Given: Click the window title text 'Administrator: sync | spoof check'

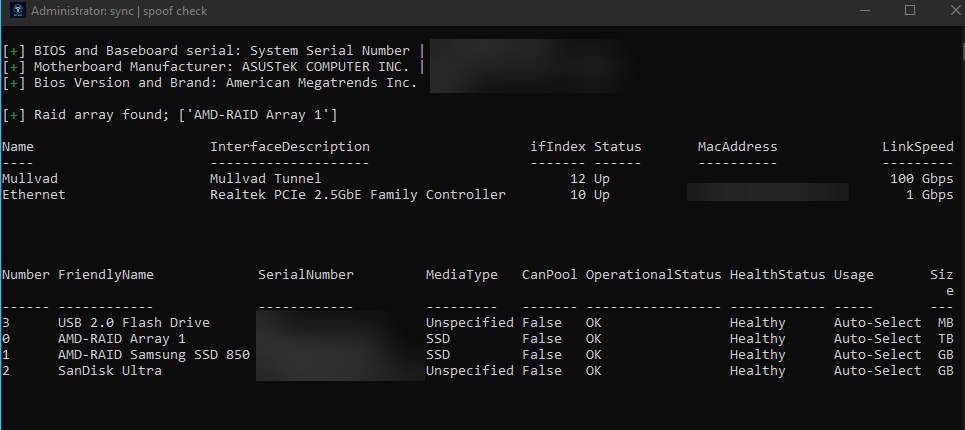Looking at the screenshot, I should (119, 11).
